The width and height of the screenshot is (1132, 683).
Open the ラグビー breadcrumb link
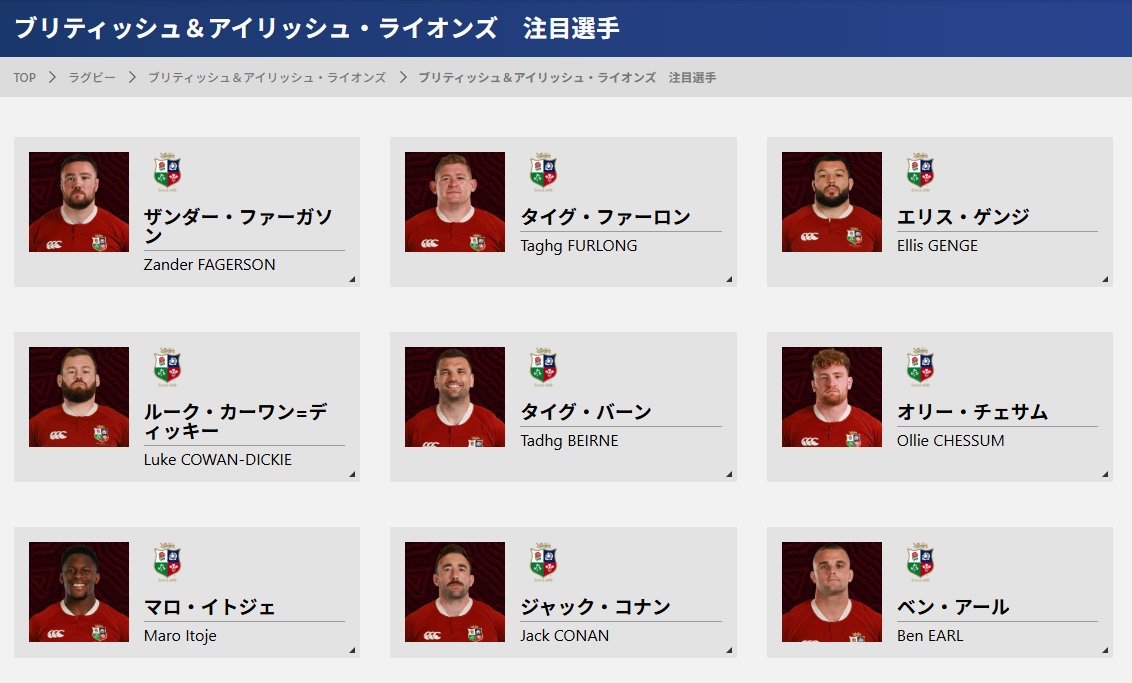point(92,77)
